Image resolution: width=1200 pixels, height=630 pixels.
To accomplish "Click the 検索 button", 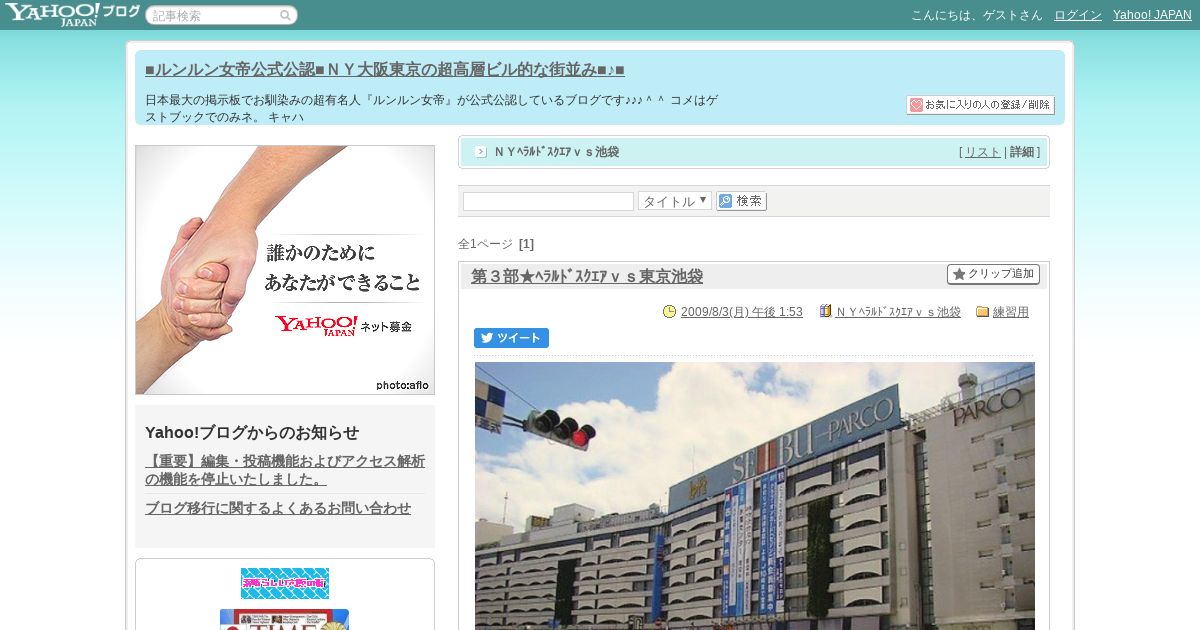I will [741, 201].
